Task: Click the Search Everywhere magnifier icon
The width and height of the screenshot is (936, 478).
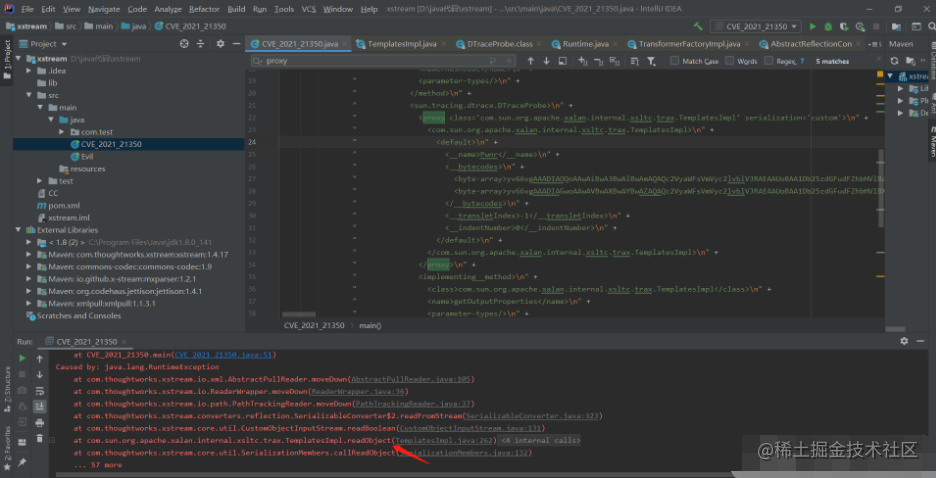Action: [x=932, y=27]
